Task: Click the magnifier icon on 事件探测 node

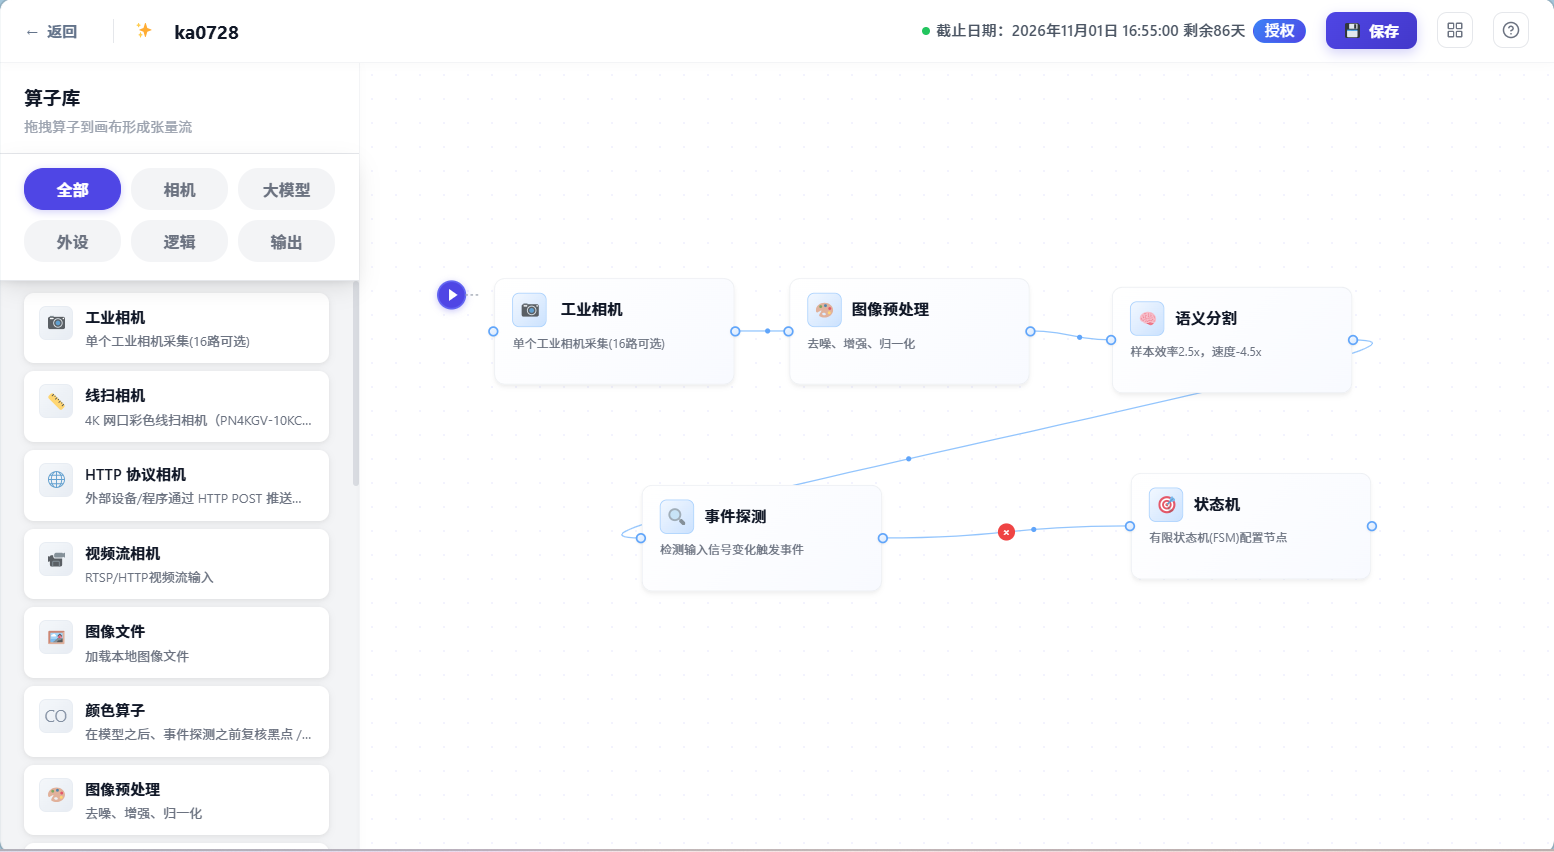Action: tap(677, 516)
